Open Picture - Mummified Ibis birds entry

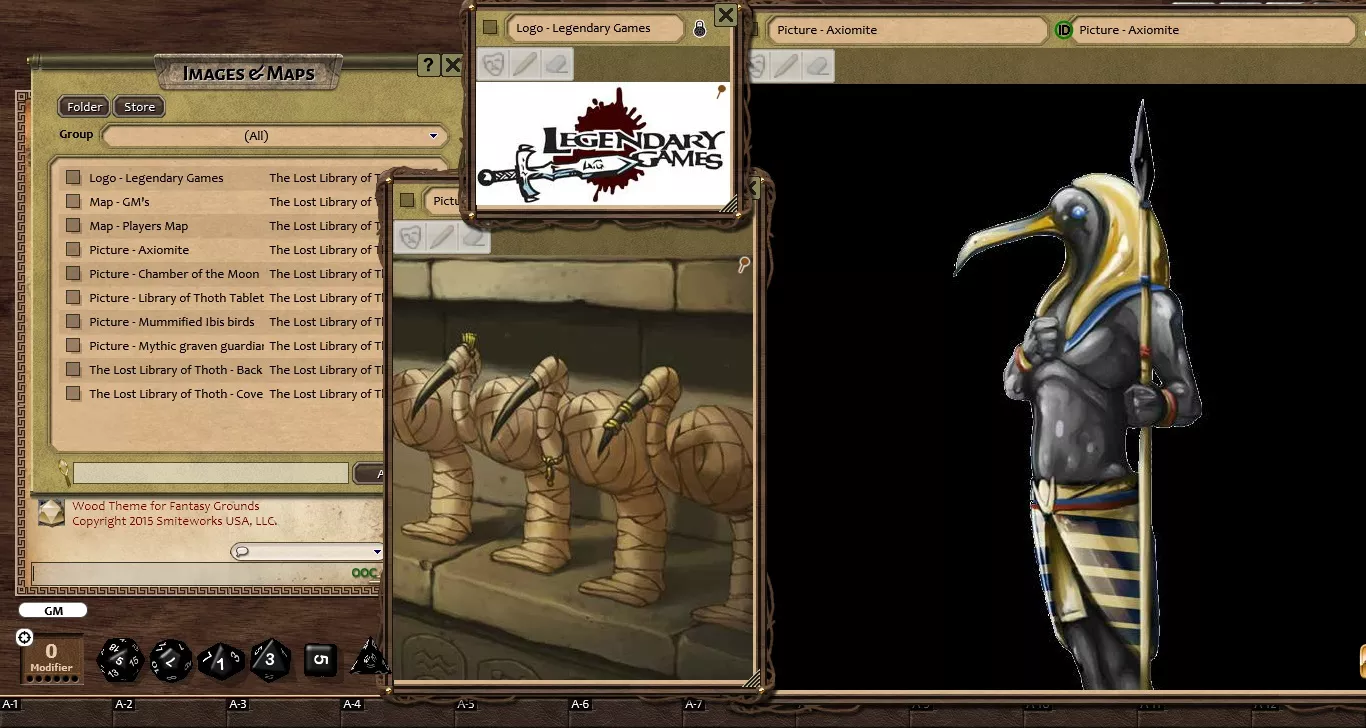pos(171,322)
